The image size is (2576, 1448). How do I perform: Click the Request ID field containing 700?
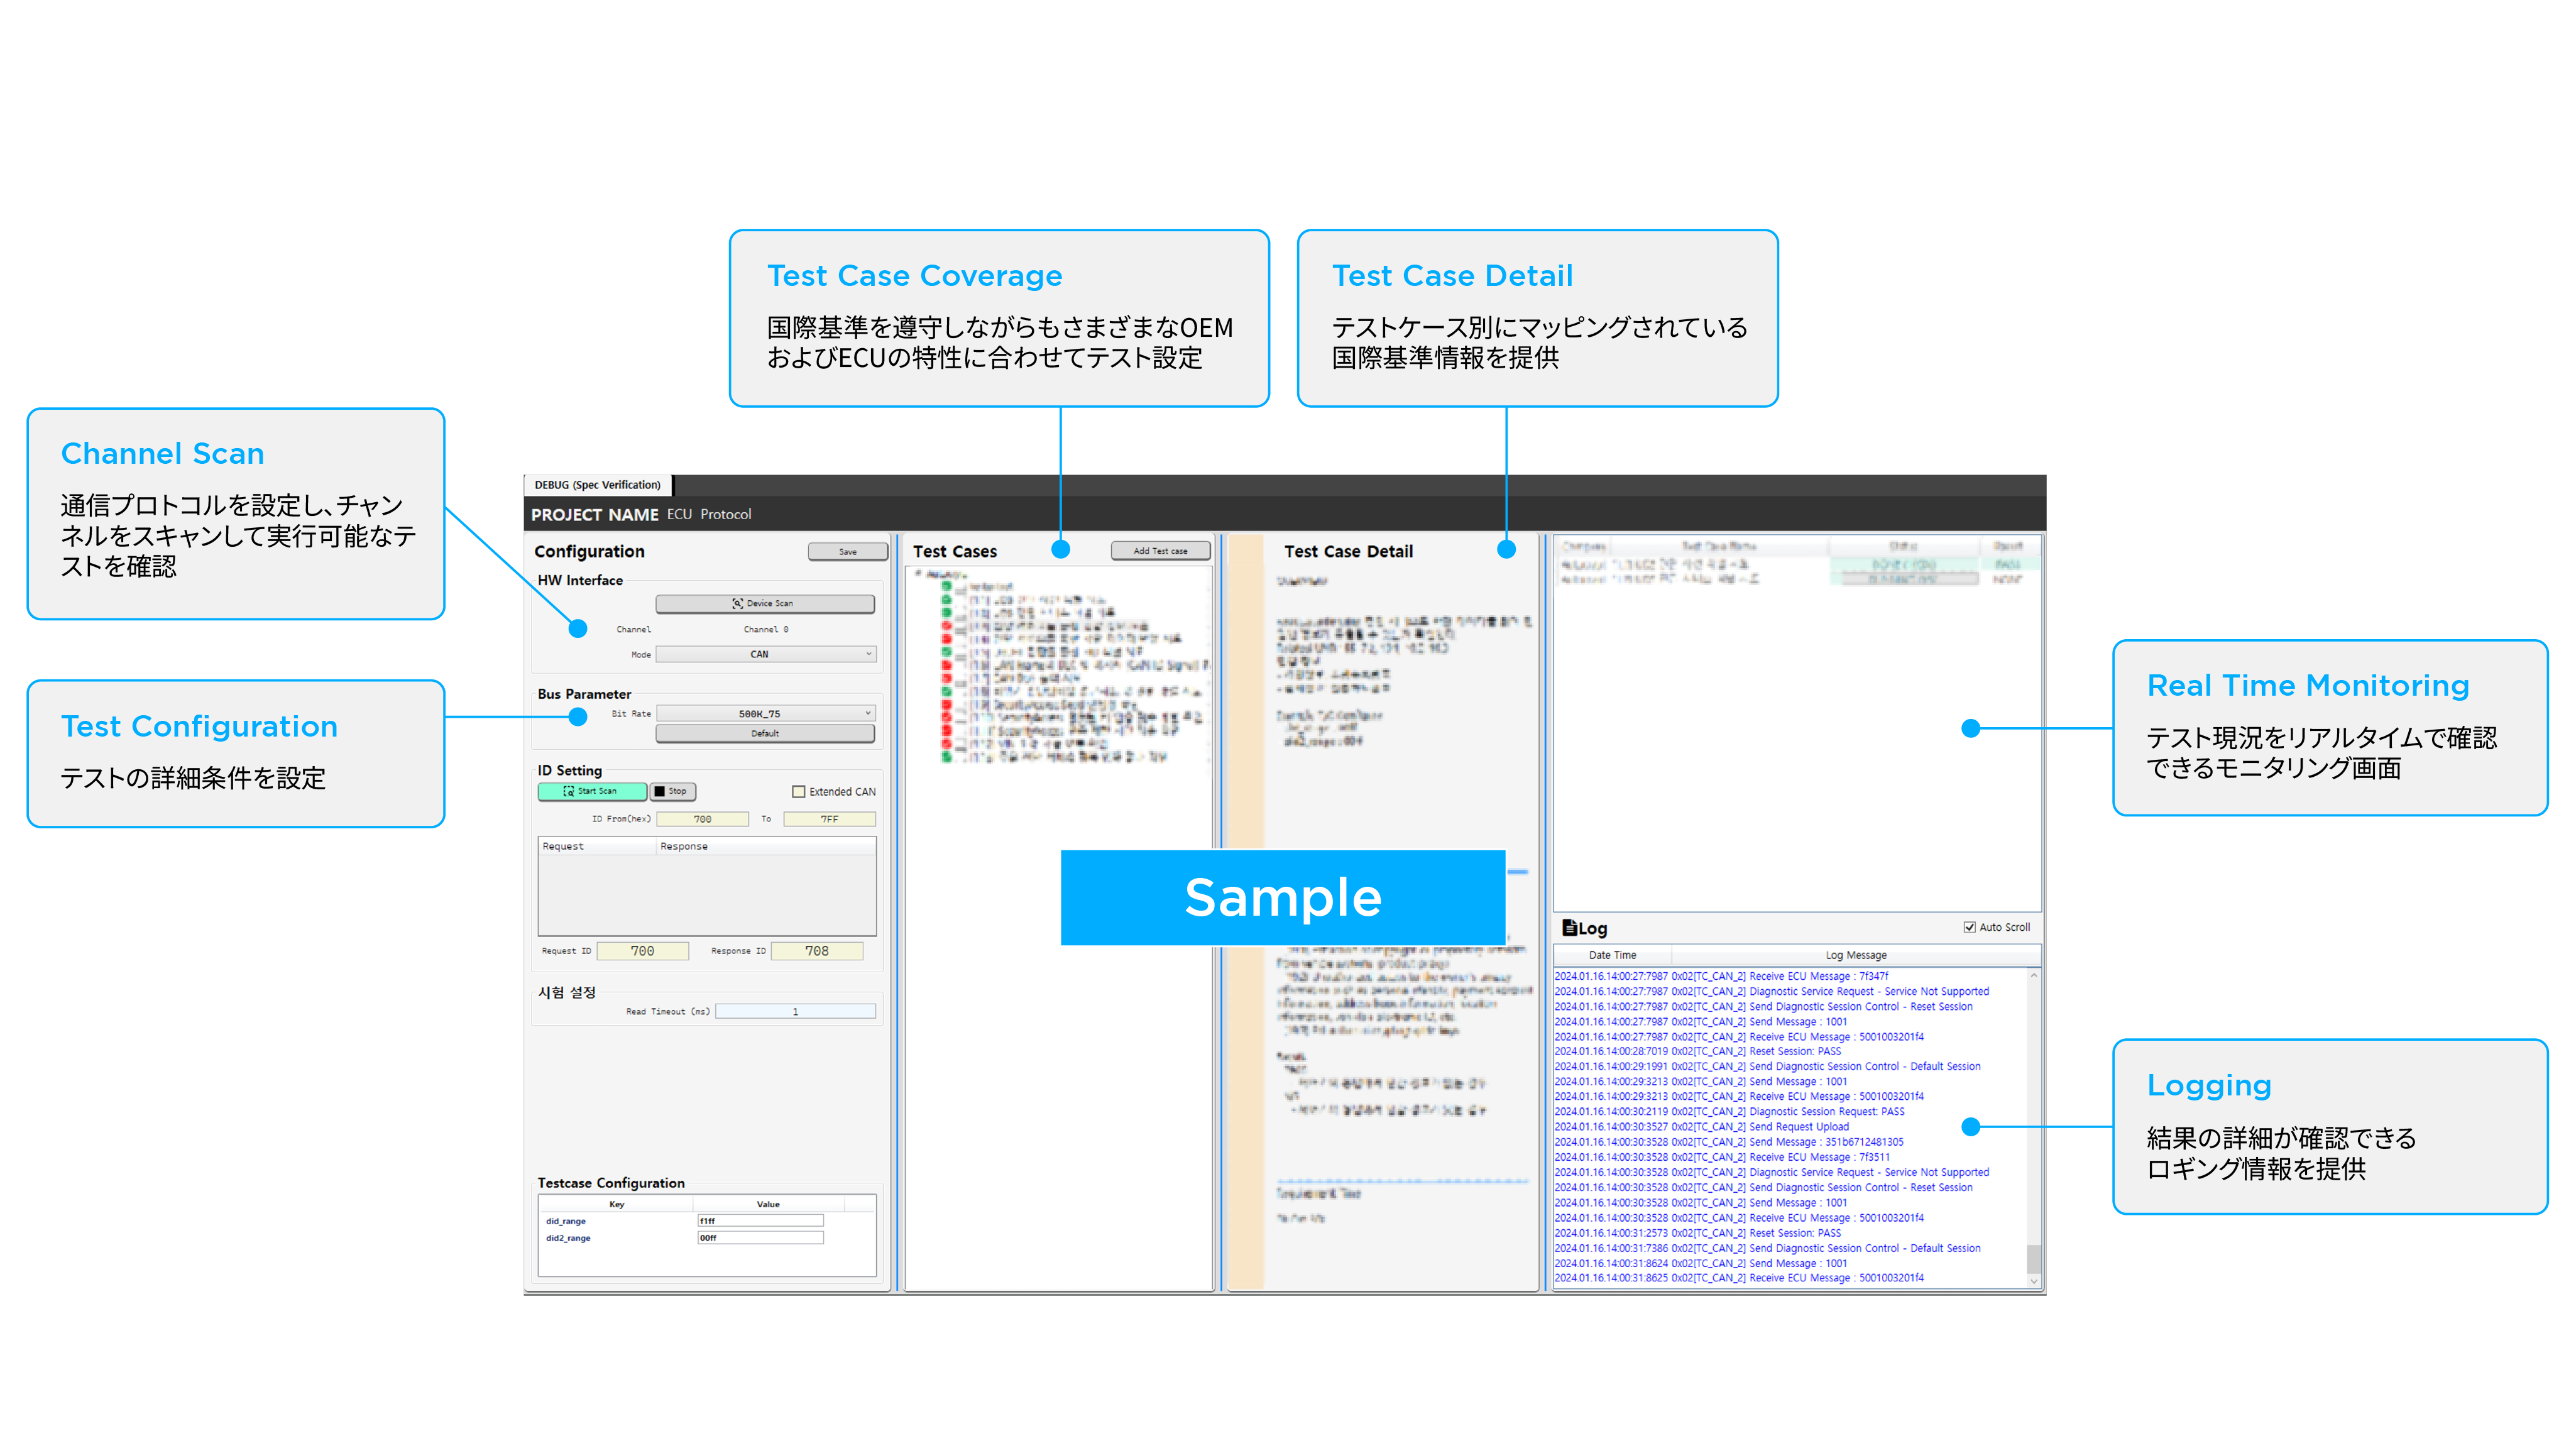[x=643, y=951]
